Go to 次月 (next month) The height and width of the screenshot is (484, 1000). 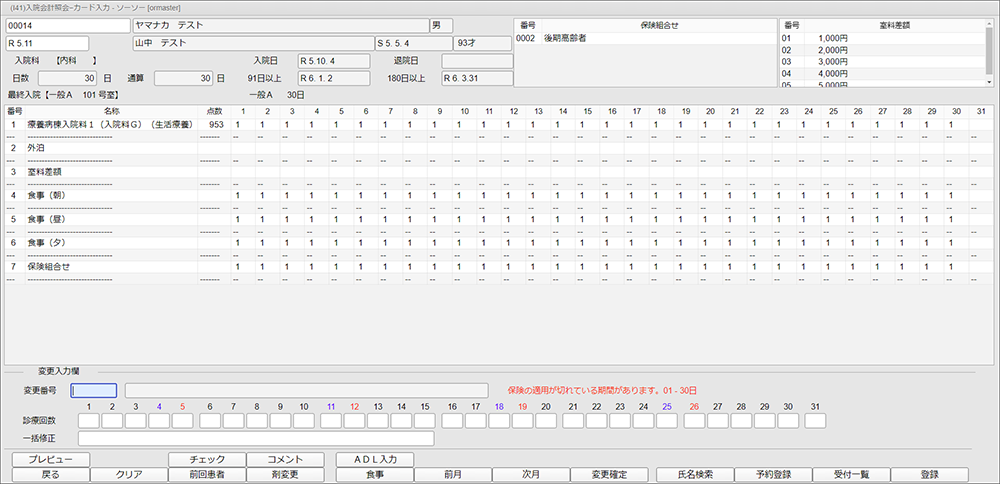[x=530, y=475]
